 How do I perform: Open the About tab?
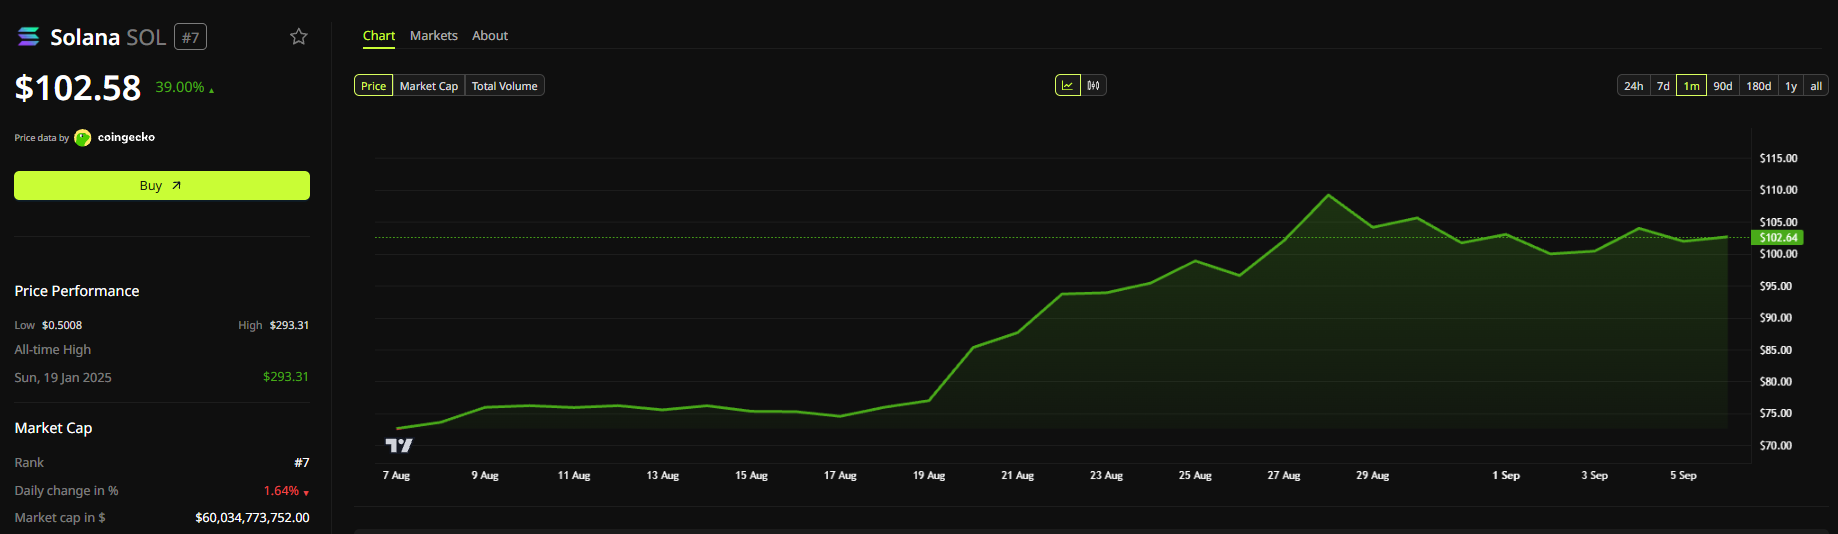point(490,36)
